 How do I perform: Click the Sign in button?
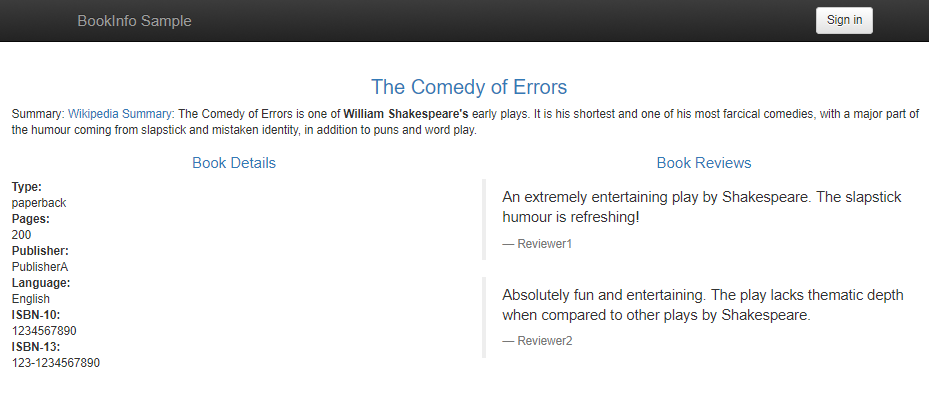[x=844, y=20]
